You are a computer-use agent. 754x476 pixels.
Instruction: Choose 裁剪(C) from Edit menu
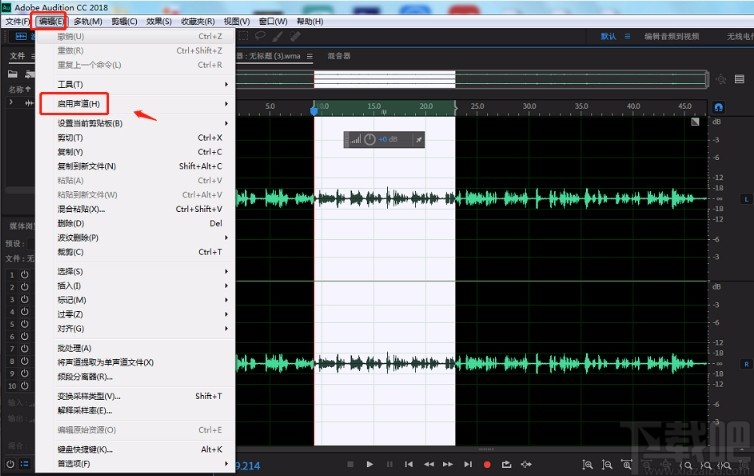click(x=136, y=252)
